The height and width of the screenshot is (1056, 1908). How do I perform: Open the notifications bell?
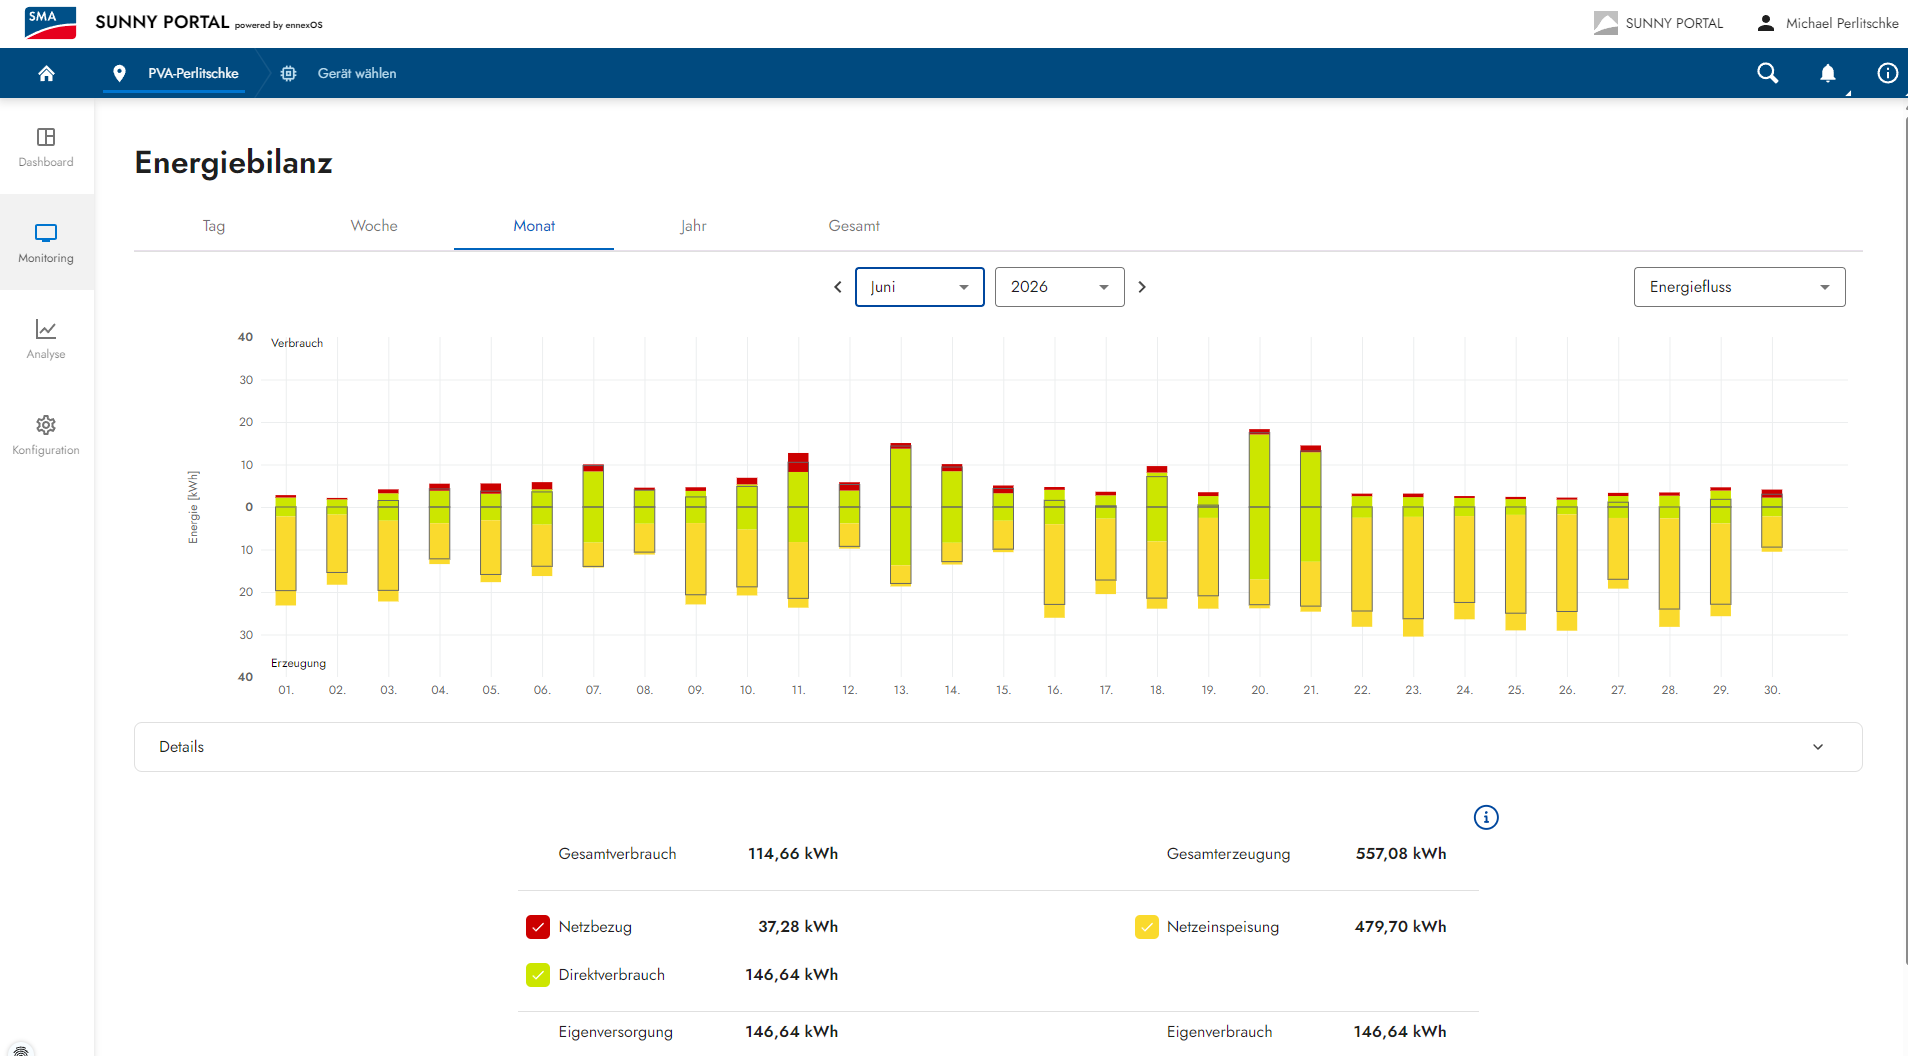pyautogui.click(x=1828, y=73)
